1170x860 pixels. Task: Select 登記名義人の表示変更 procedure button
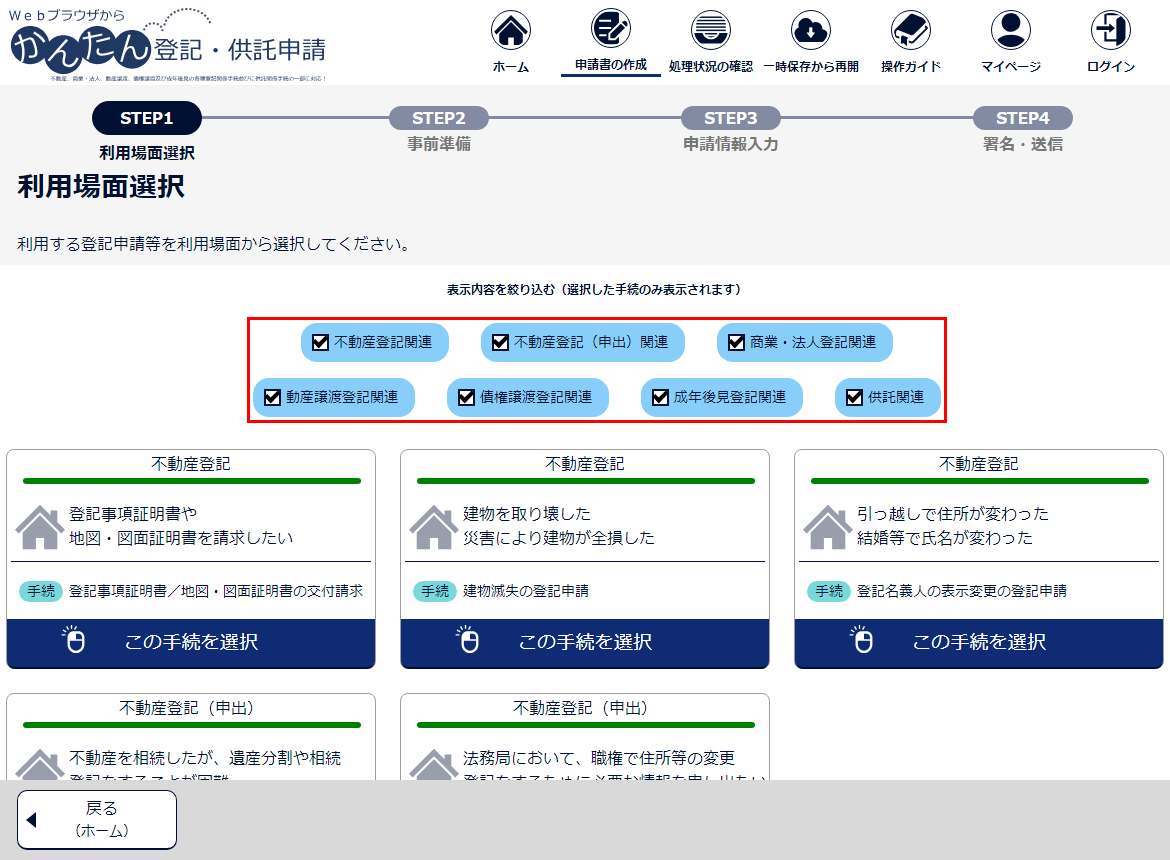point(979,642)
